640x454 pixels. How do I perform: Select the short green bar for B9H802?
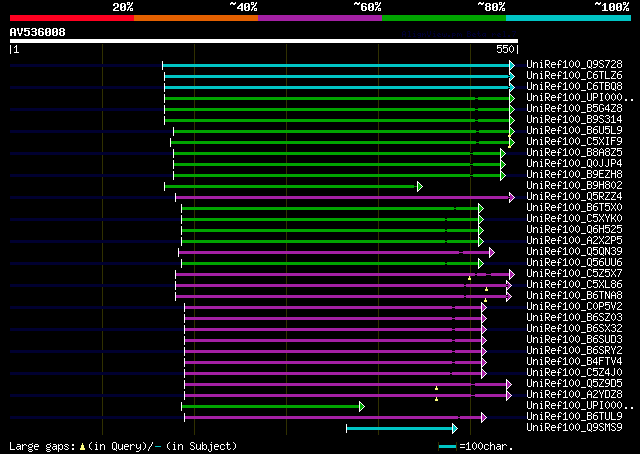click(x=291, y=187)
